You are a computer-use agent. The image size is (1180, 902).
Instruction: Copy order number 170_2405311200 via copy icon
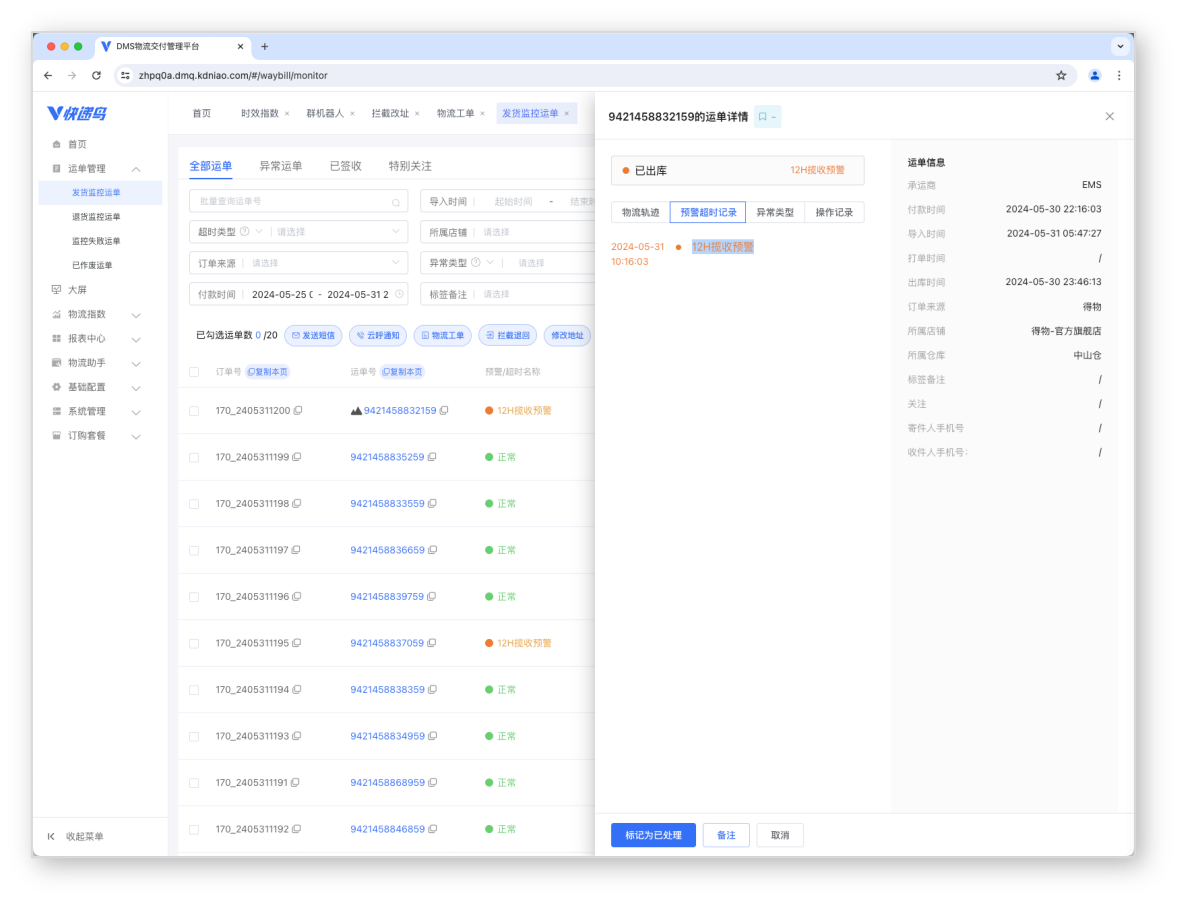pyautogui.click(x=297, y=411)
